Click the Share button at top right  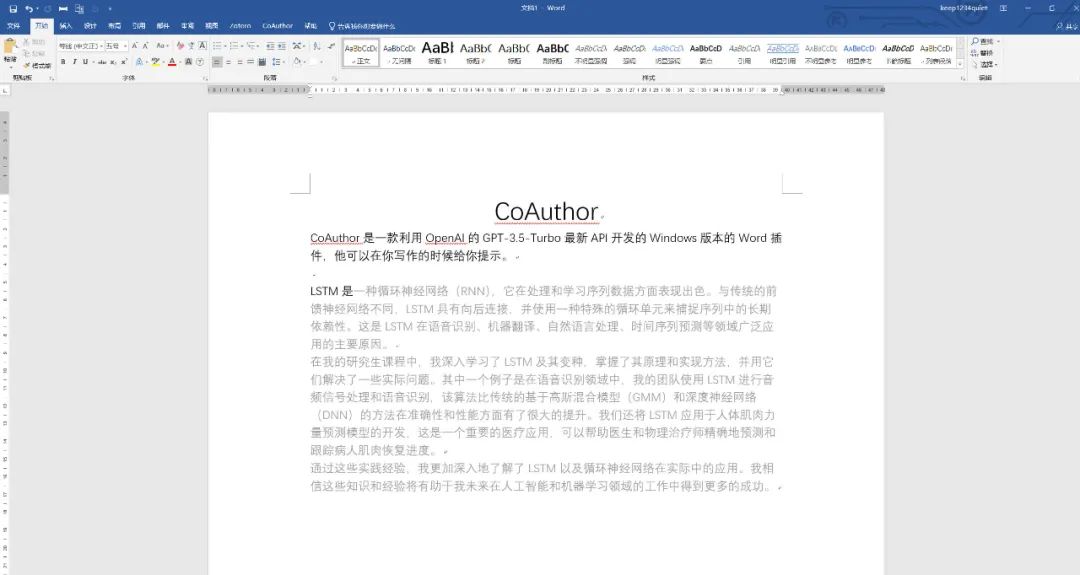1066,26
